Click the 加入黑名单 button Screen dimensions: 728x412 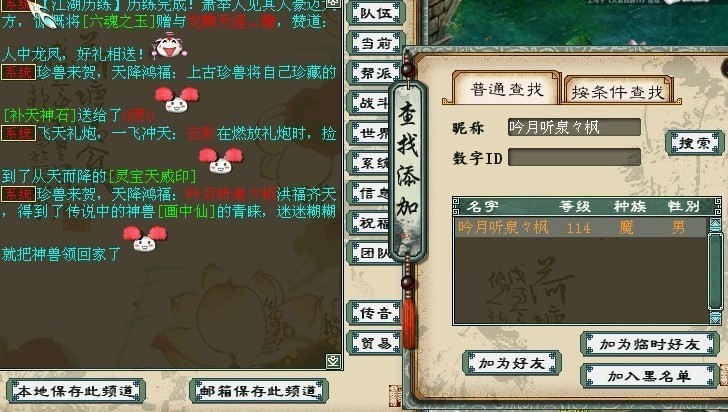point(650,375)
